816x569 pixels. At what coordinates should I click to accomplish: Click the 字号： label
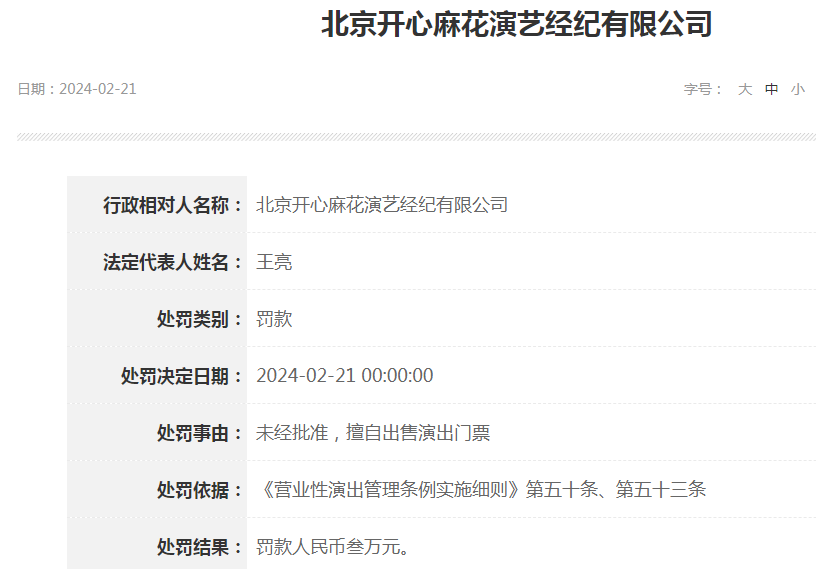(x=703, y=89)
